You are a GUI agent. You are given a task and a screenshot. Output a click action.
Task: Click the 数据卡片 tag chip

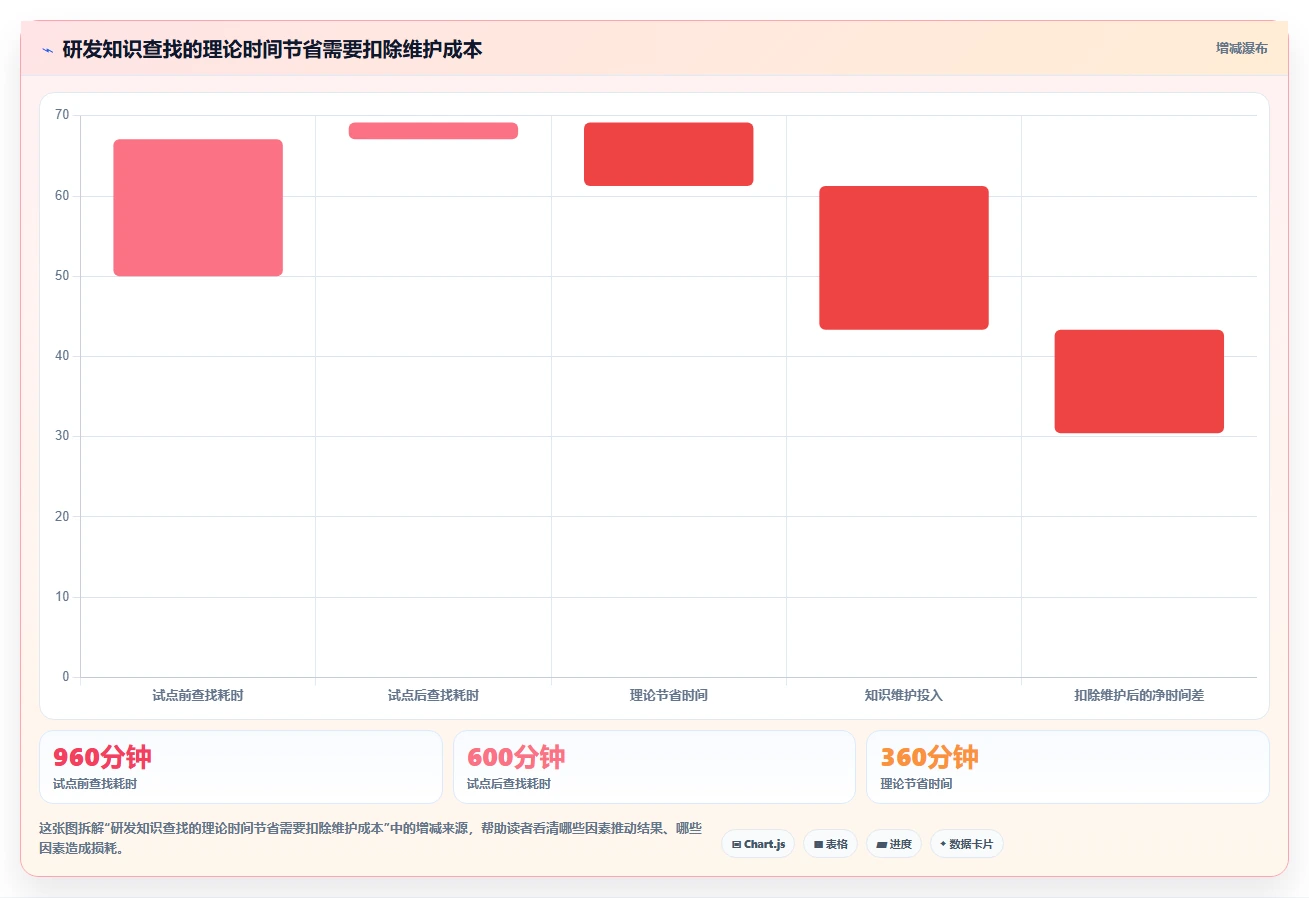(x=966, y=844)
